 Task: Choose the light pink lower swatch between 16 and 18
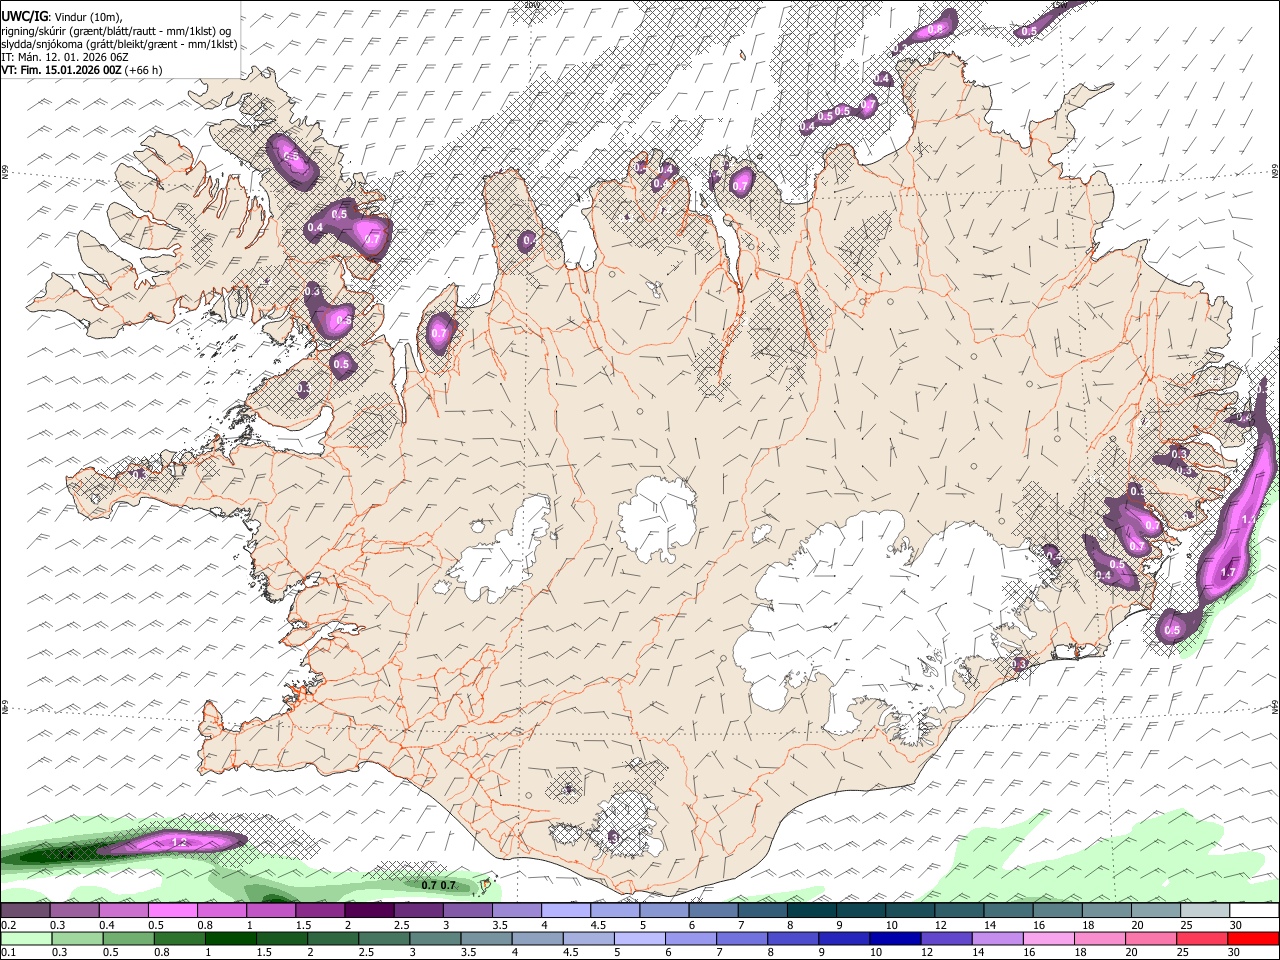(x=1048, y=939)
